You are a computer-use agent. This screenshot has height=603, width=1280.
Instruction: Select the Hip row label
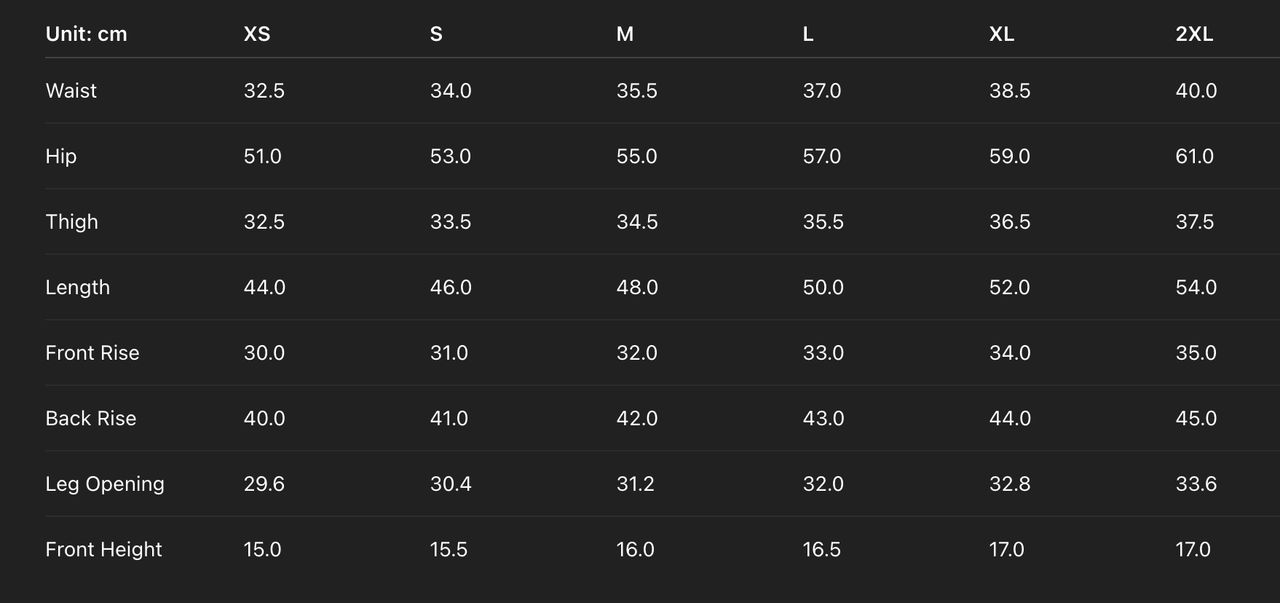(x=61, y=157)
